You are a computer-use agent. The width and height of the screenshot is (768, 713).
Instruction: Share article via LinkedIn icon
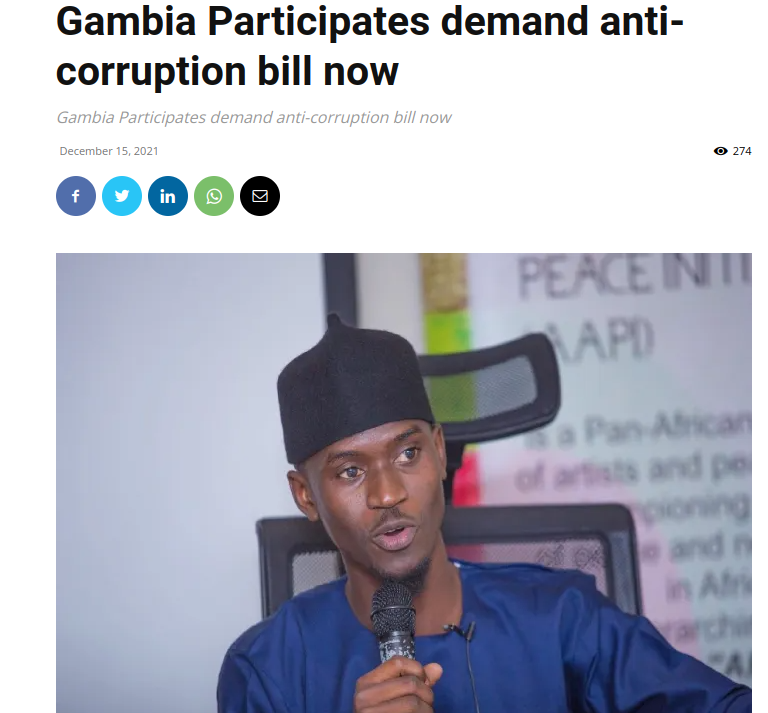click(x=168, y=196)
